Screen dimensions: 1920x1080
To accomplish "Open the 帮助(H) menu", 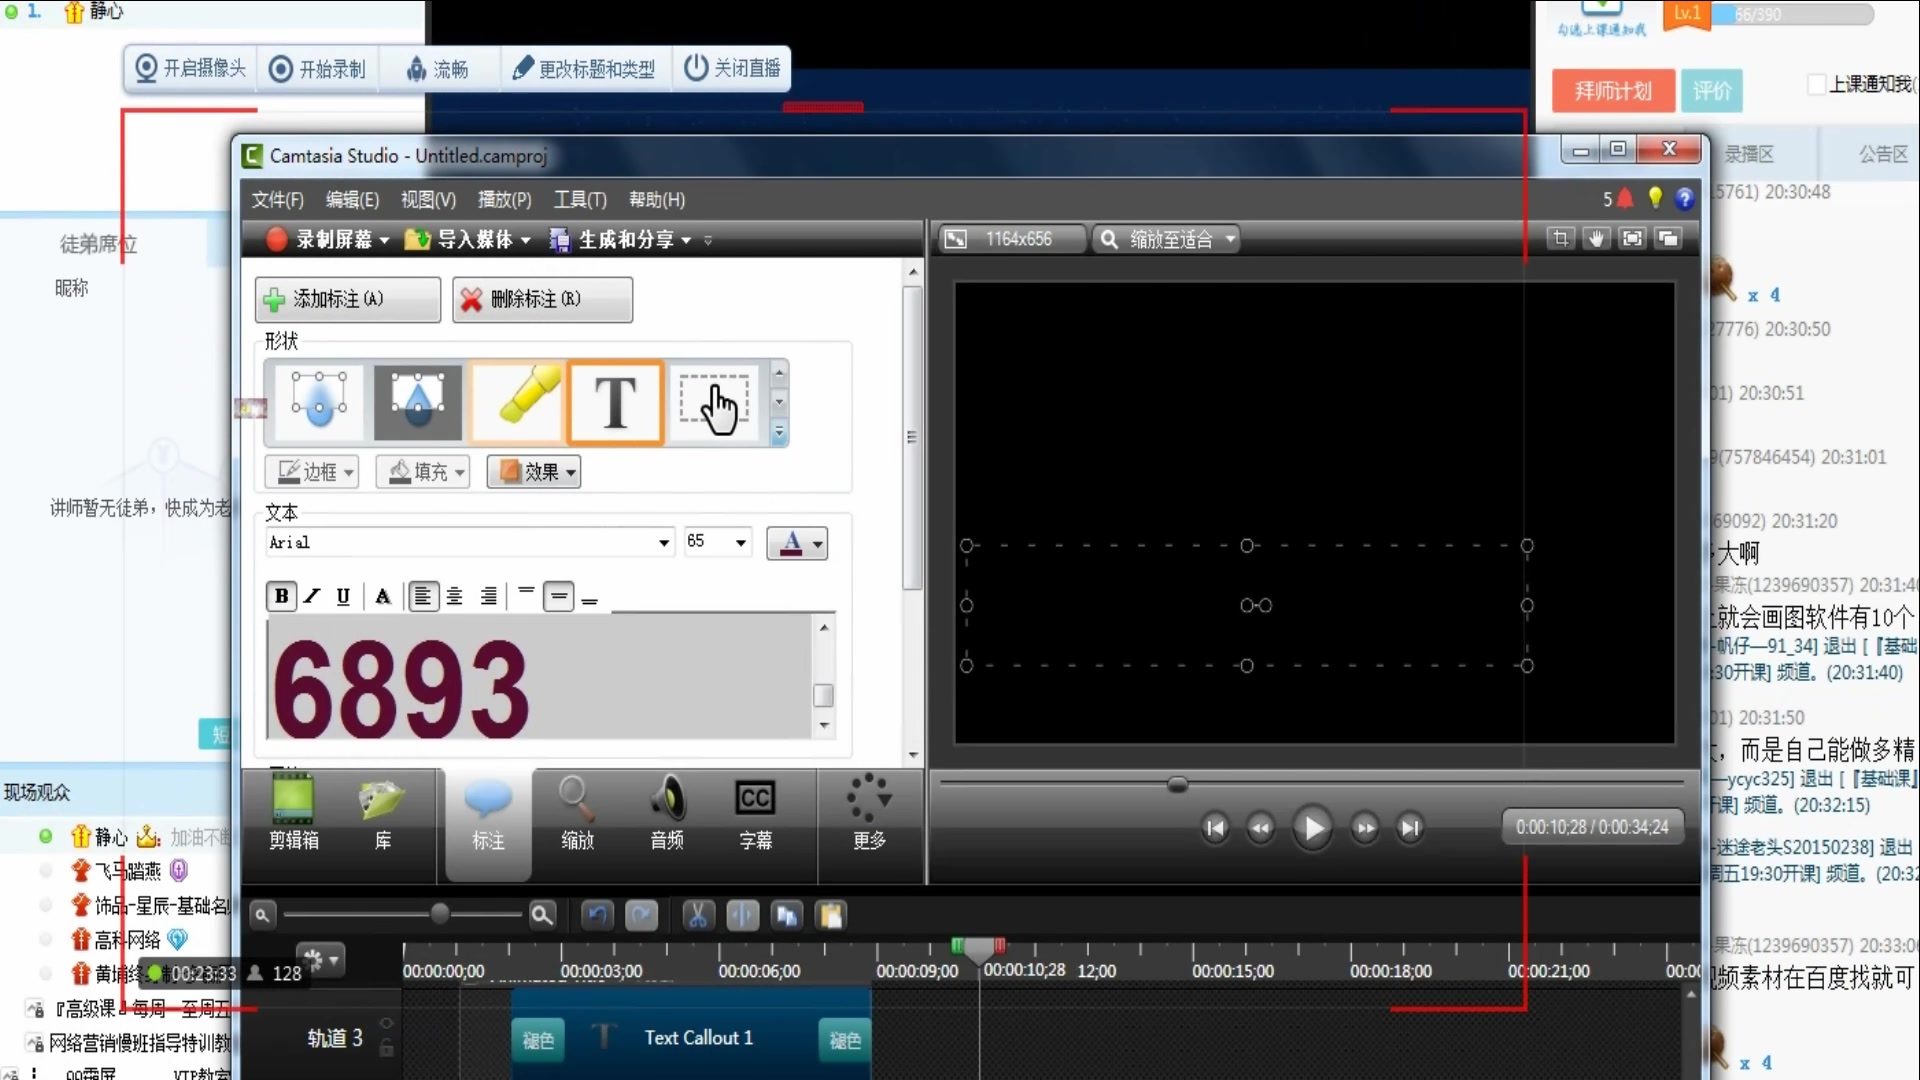I will pyautogui.click(x=657, y=200).
